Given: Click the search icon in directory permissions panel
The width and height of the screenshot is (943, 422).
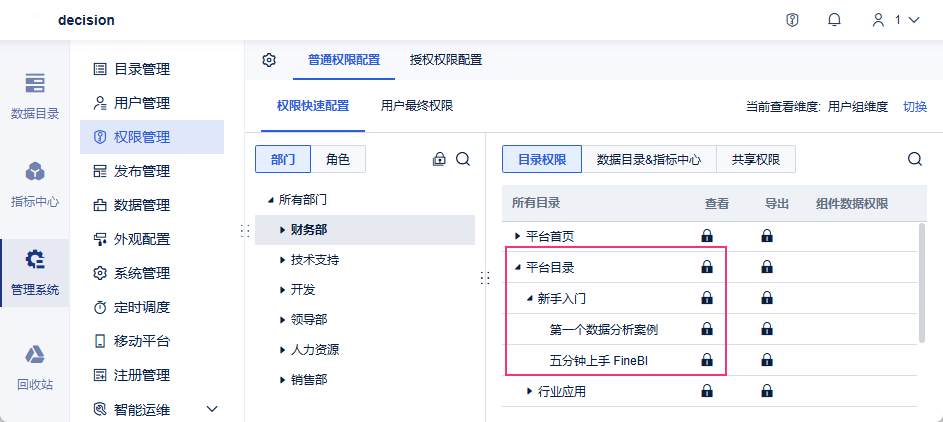Looking at the screenshot, I should click(915, 159).
